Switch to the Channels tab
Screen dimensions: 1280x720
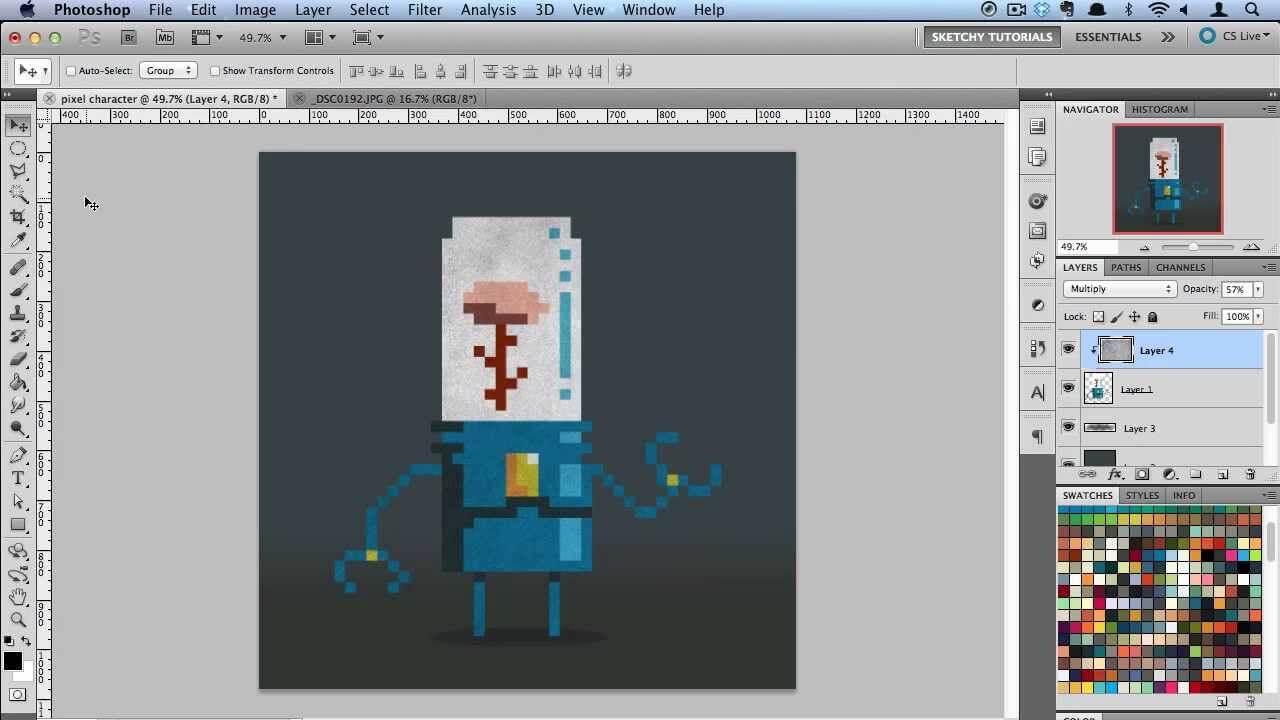click(x=1180, y=267)
